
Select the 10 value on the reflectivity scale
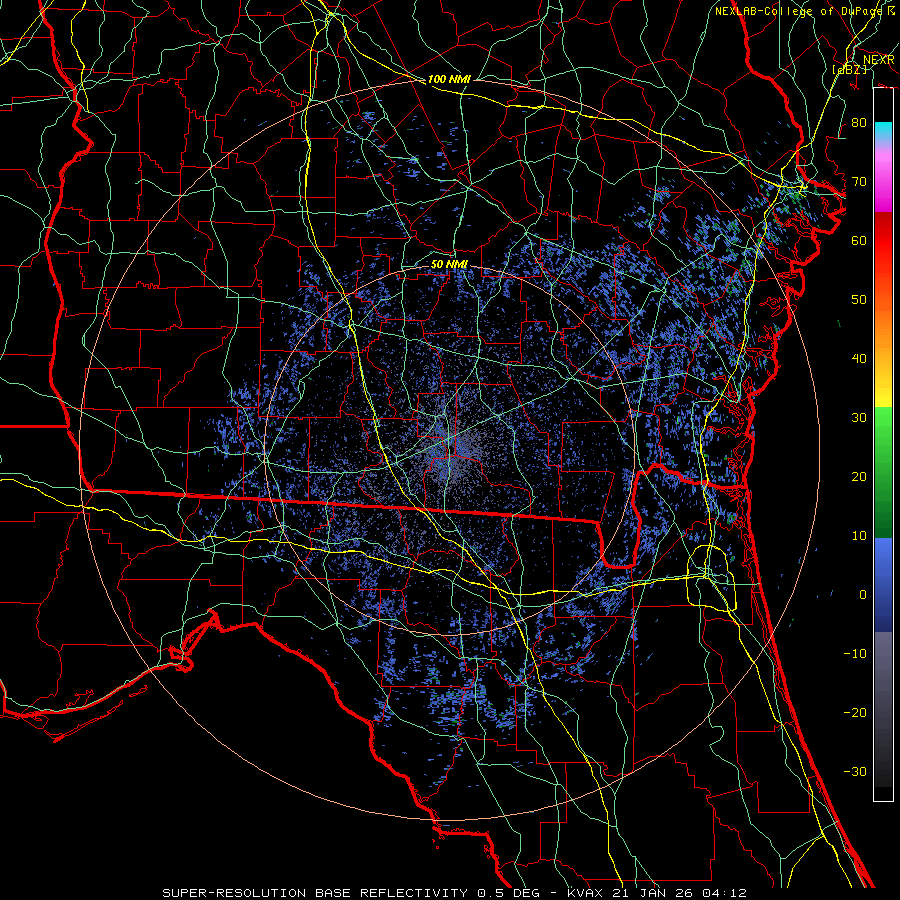pos(859,536)
